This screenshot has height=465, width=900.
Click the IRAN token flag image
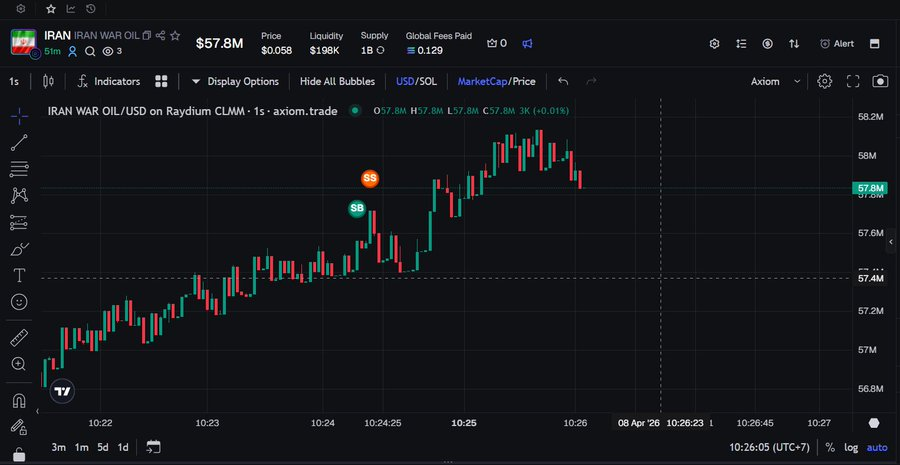click(24, 42)
